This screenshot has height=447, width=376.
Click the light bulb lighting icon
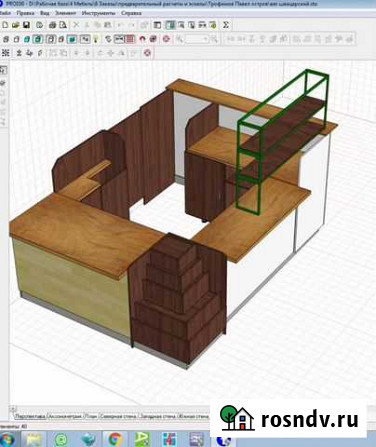[96, 39]
